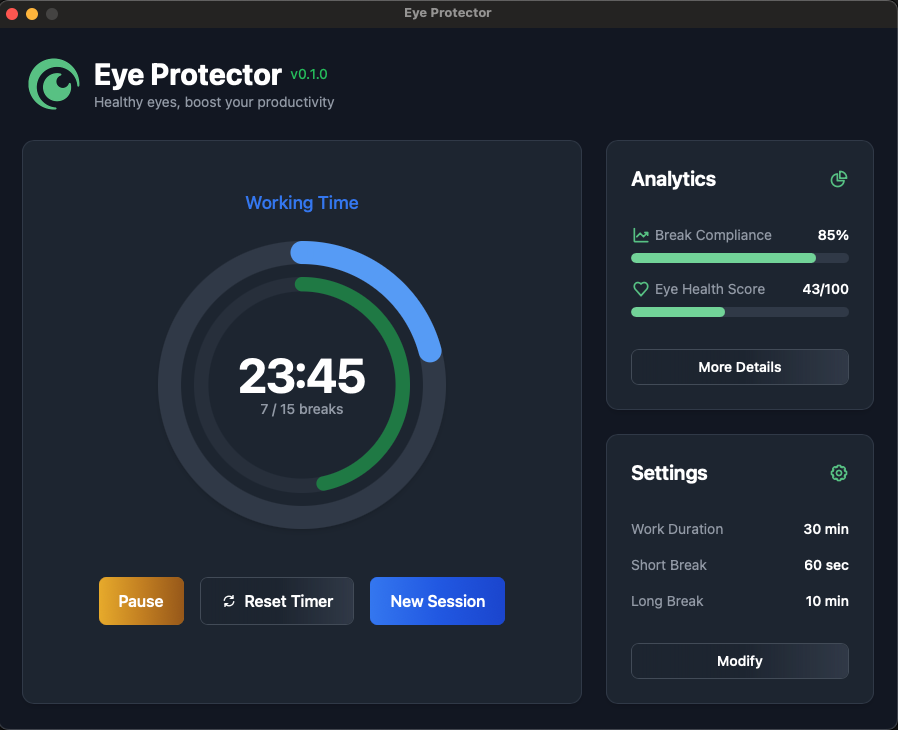Click the Short Break 60 sec setting row

[739, 565]
